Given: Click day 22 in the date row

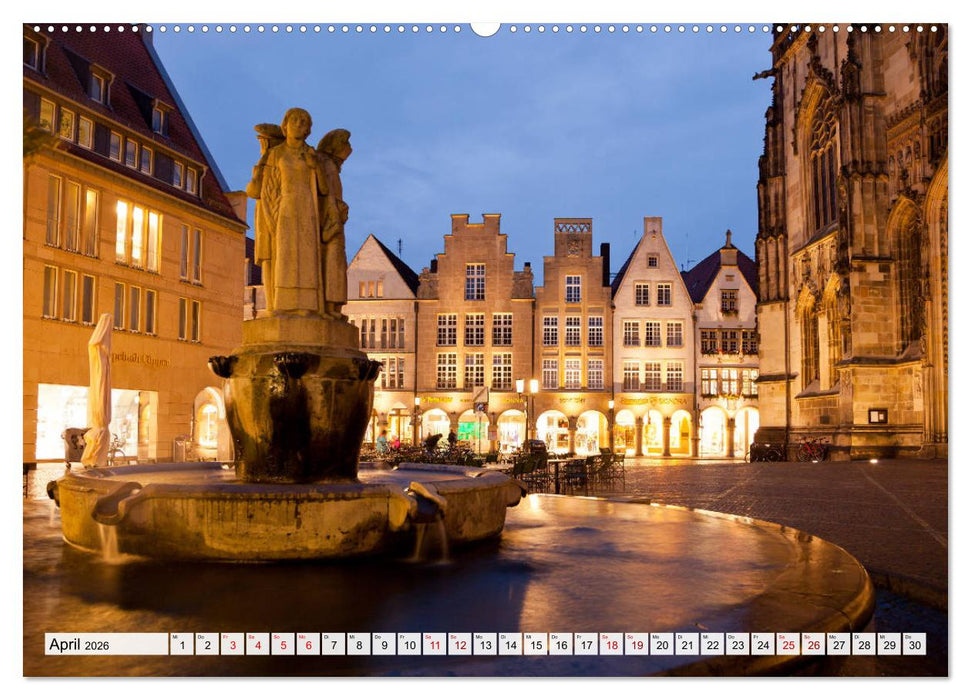Looking at the screenshot, I should point(711,644).
